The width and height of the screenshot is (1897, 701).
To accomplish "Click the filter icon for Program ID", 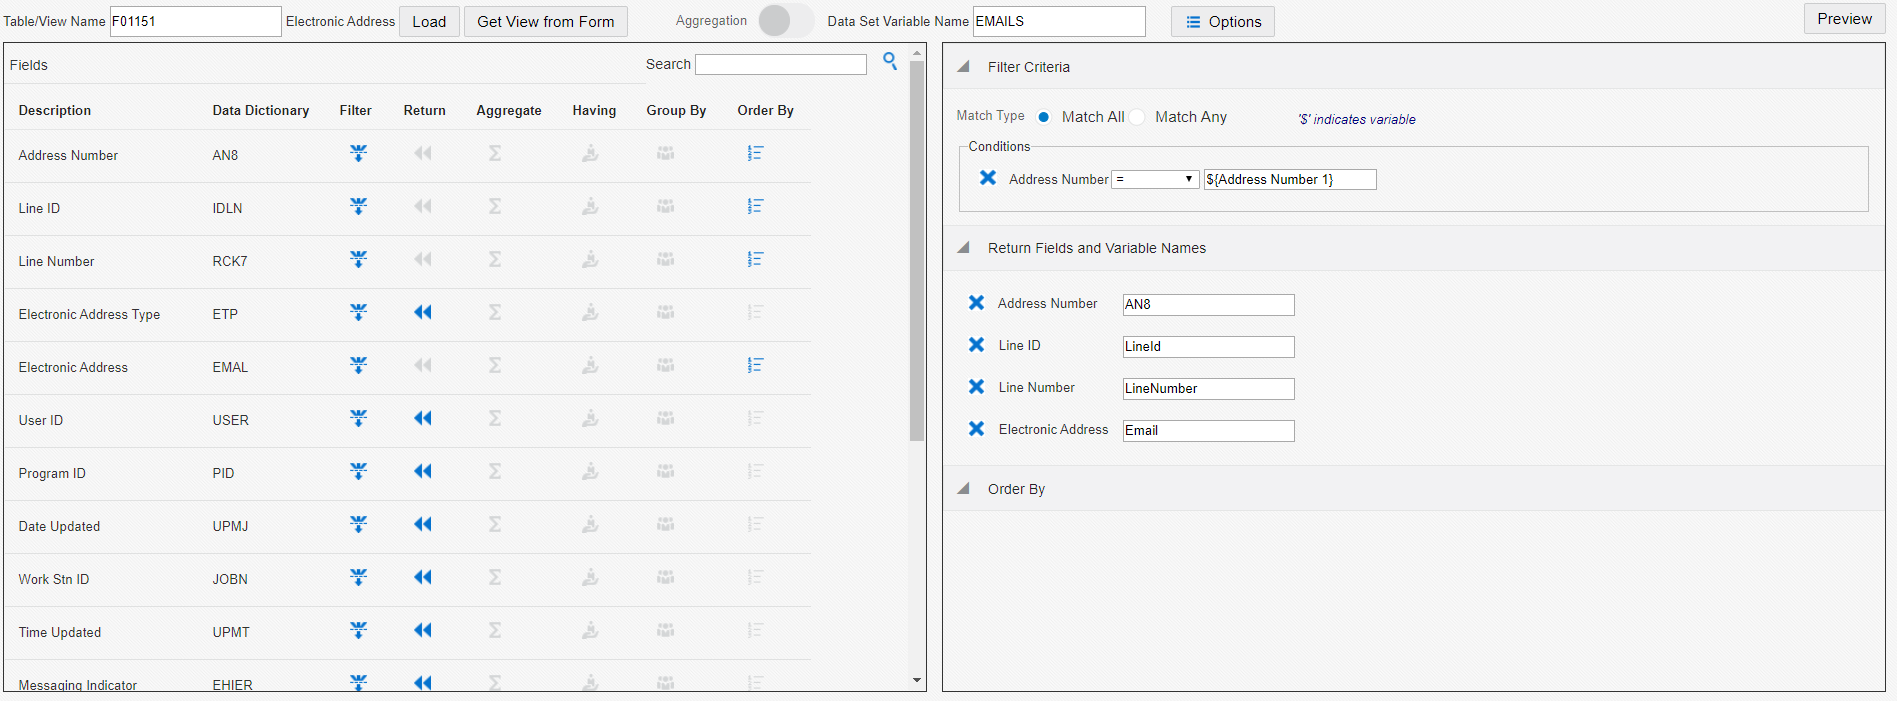I will coord(358,472).
